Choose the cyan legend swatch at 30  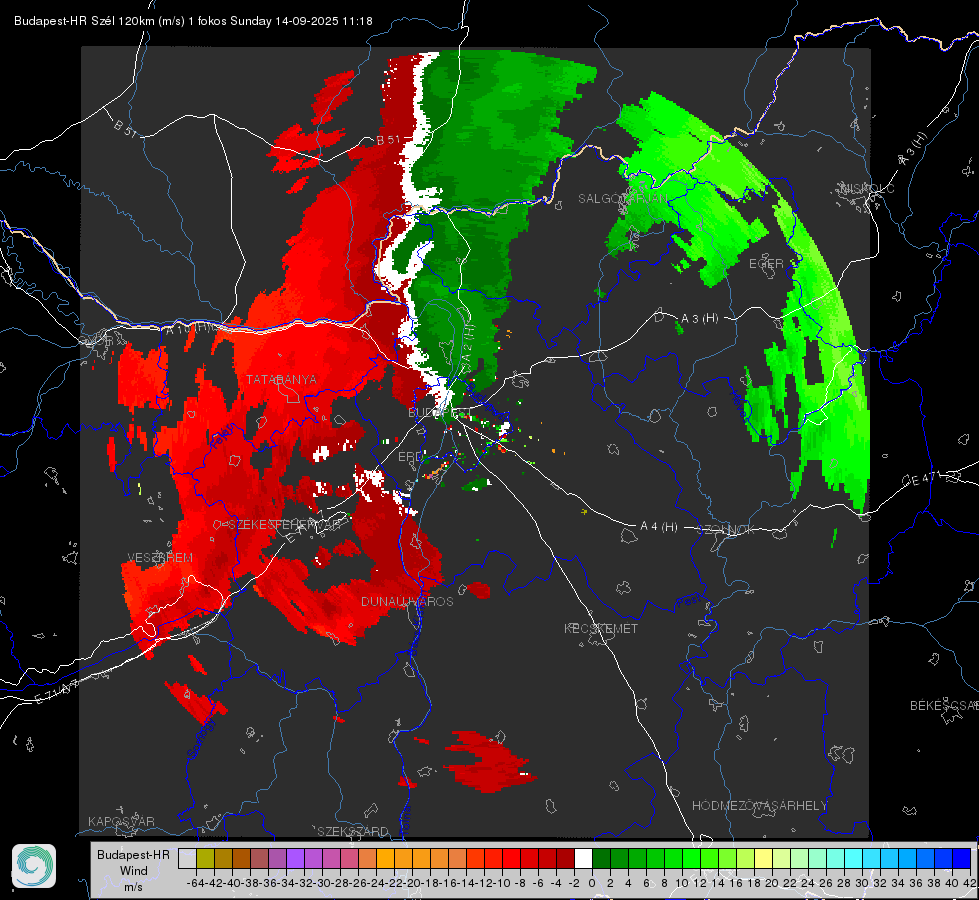[872, 858]
